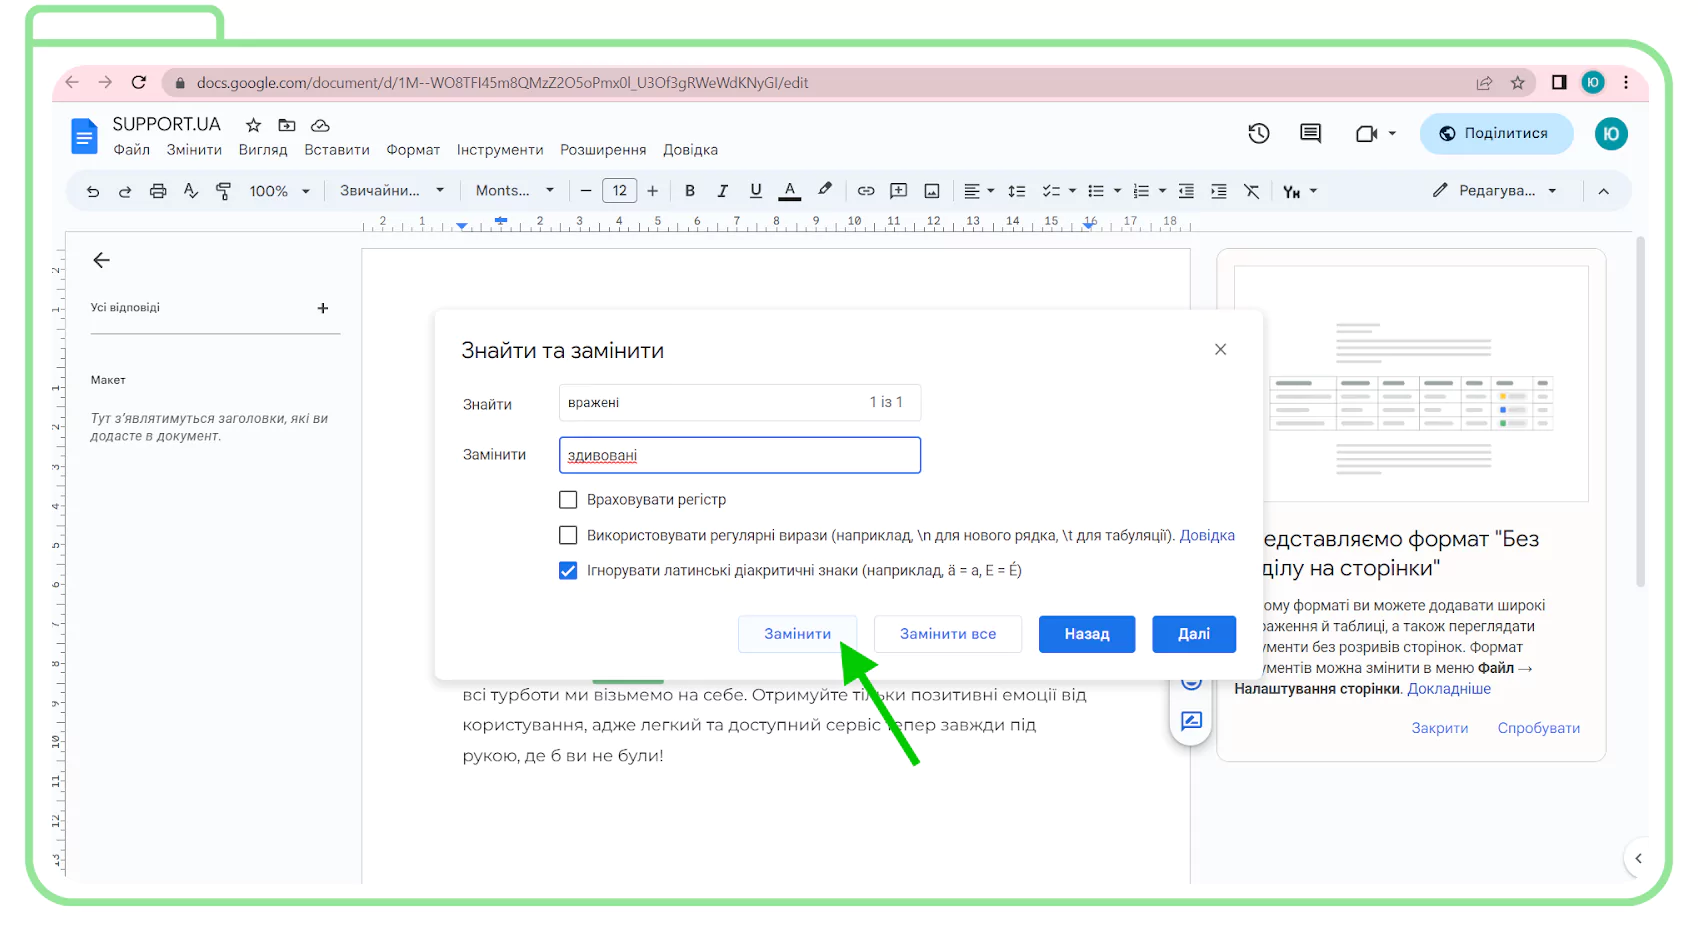Print the document with printer icon
The image size is (1698, 928).
point(158,191)
